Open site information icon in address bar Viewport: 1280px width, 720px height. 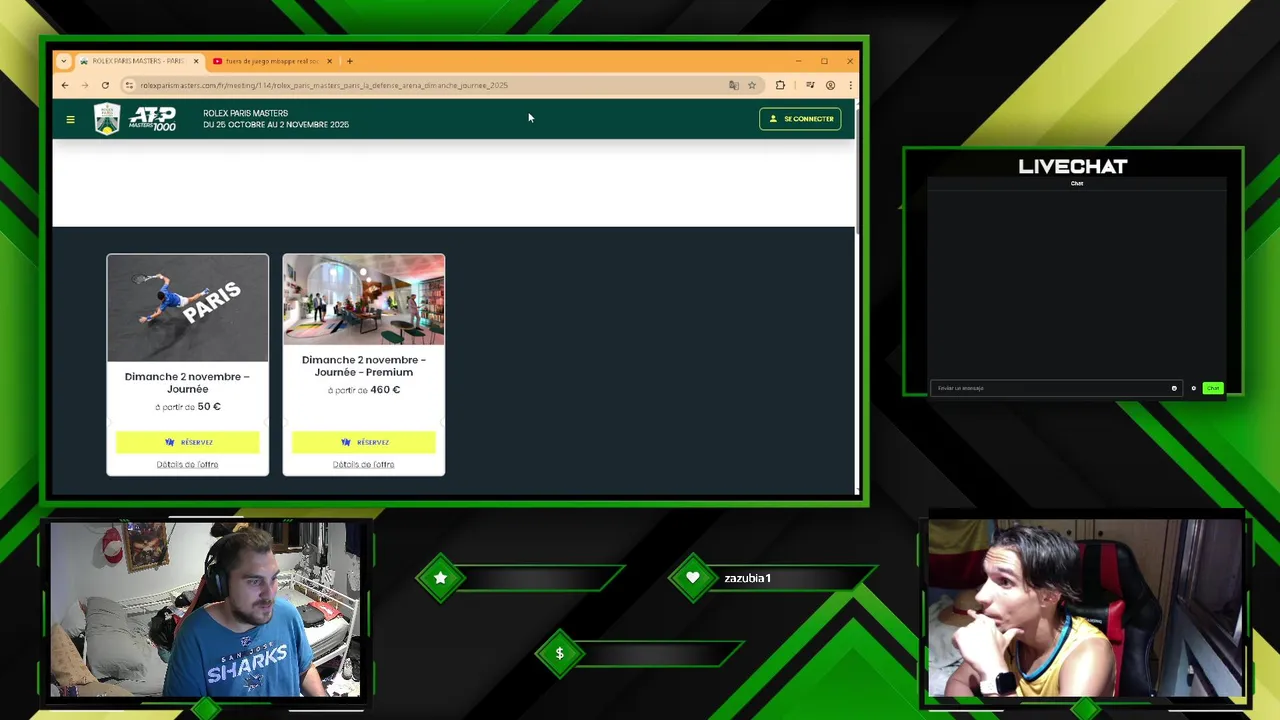[x=129, y=85]
